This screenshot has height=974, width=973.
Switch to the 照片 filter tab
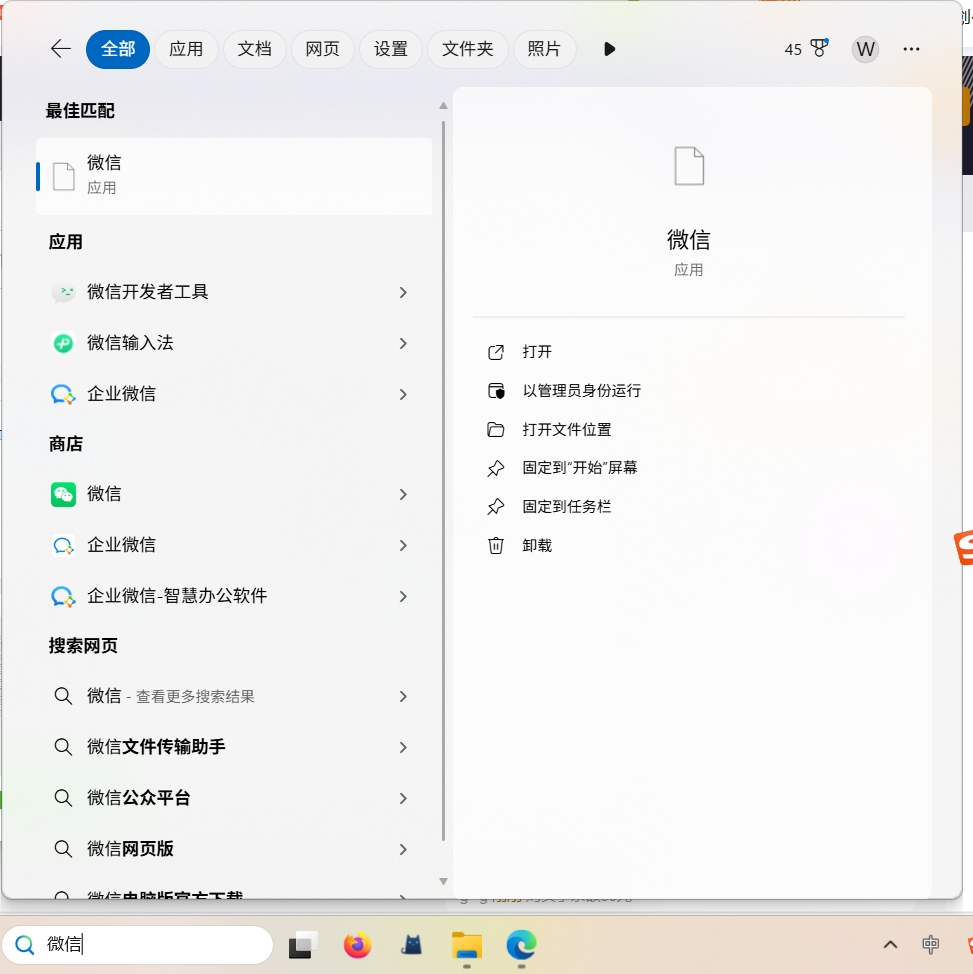coord(544,49)
